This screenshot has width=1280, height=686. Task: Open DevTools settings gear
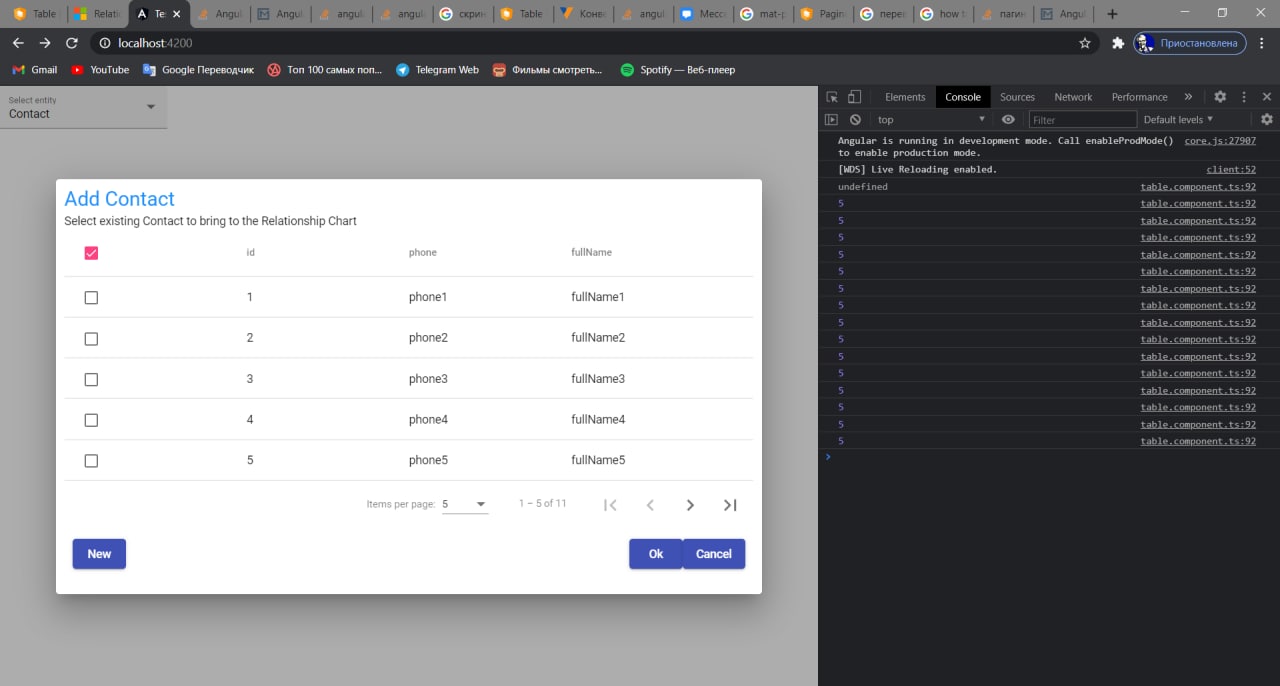pos(1220,97)
